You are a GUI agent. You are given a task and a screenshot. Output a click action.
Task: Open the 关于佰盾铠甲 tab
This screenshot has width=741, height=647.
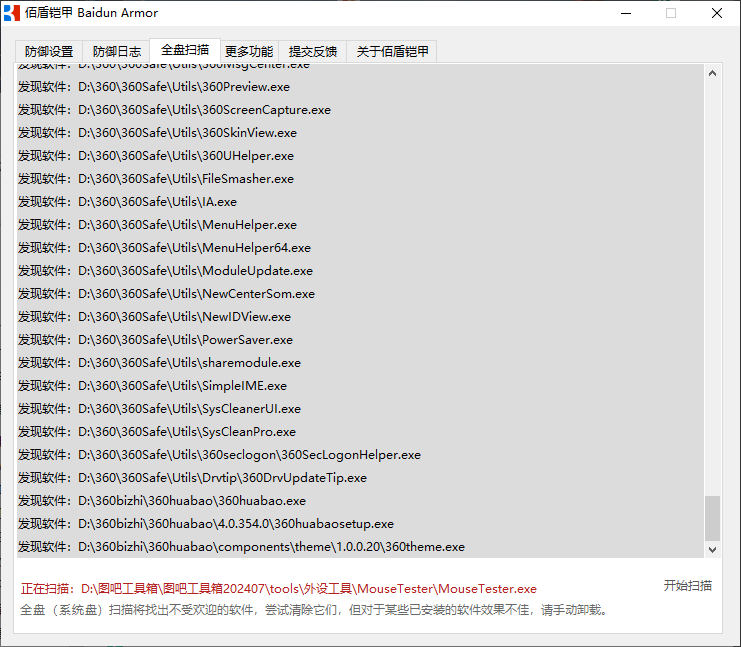point(392,51)
